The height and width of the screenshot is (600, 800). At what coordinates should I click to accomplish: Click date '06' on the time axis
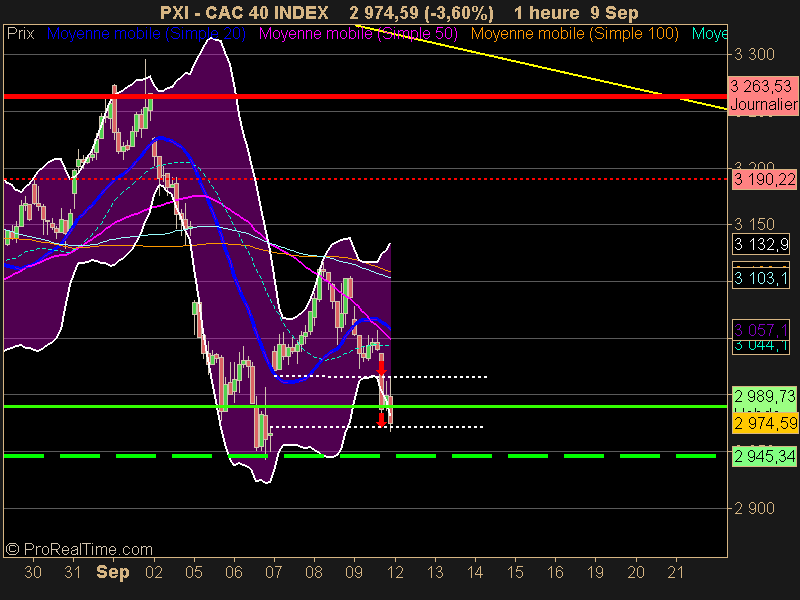(x=234, y=572)
